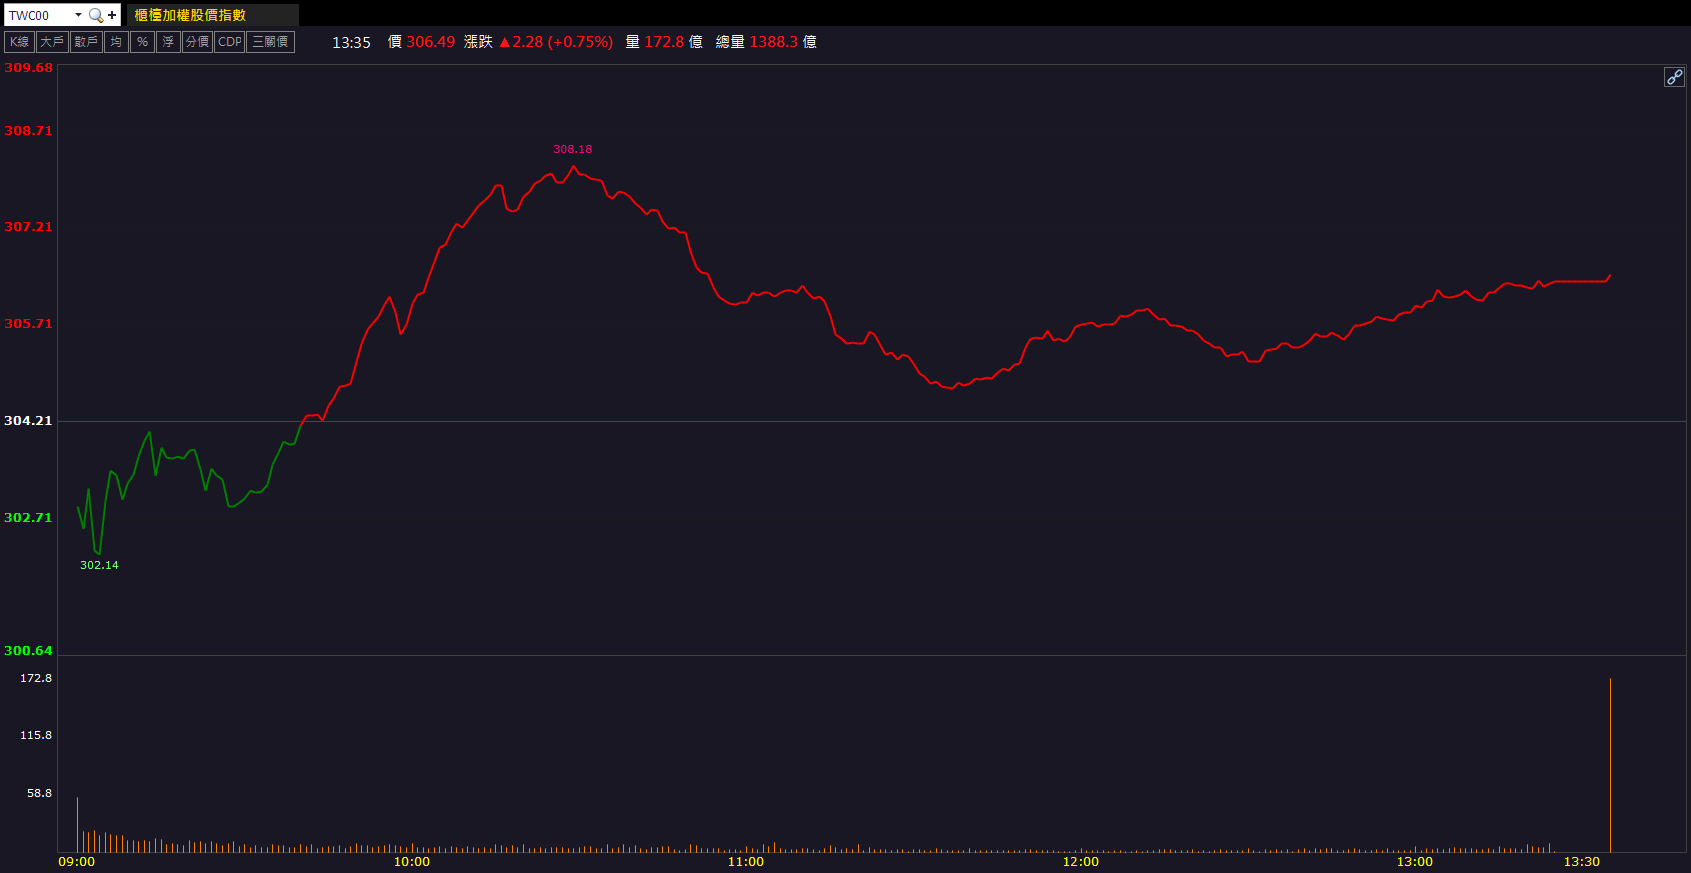Click the tall closing volume bar

pos(1610,765)
